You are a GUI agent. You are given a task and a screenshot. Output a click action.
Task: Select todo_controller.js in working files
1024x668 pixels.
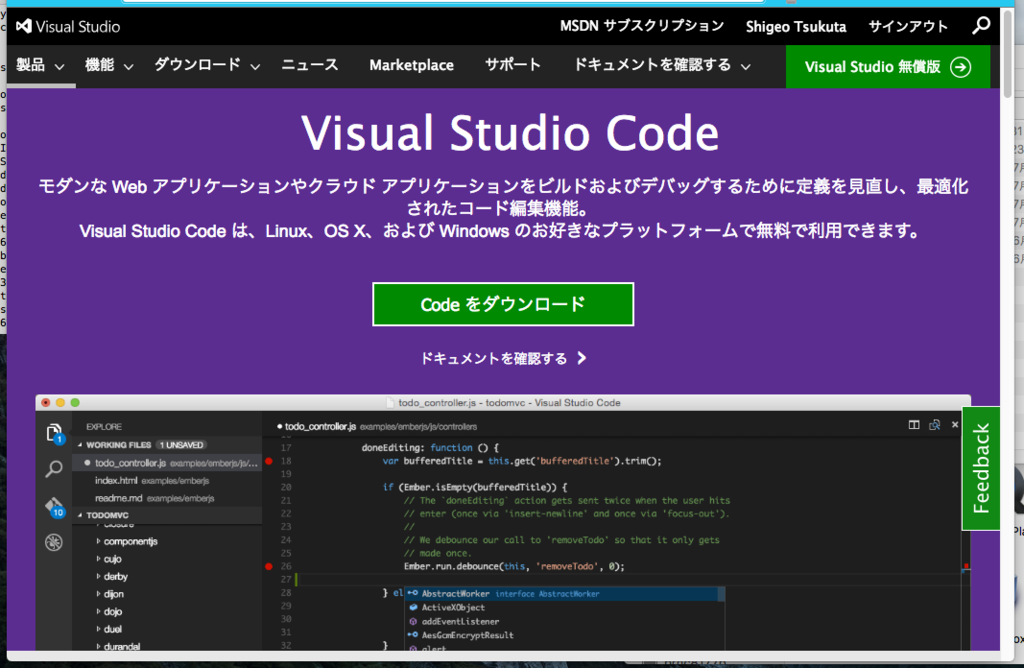coord(167,463)
